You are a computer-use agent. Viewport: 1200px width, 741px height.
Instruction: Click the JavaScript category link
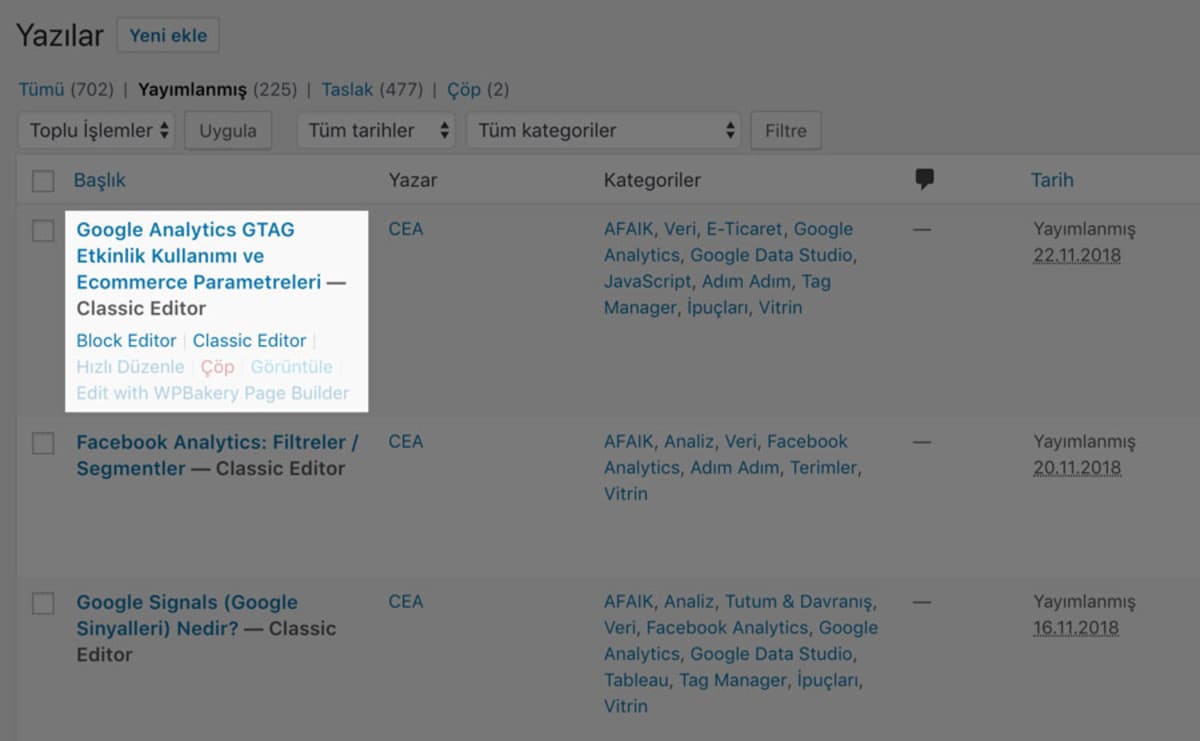647,282
